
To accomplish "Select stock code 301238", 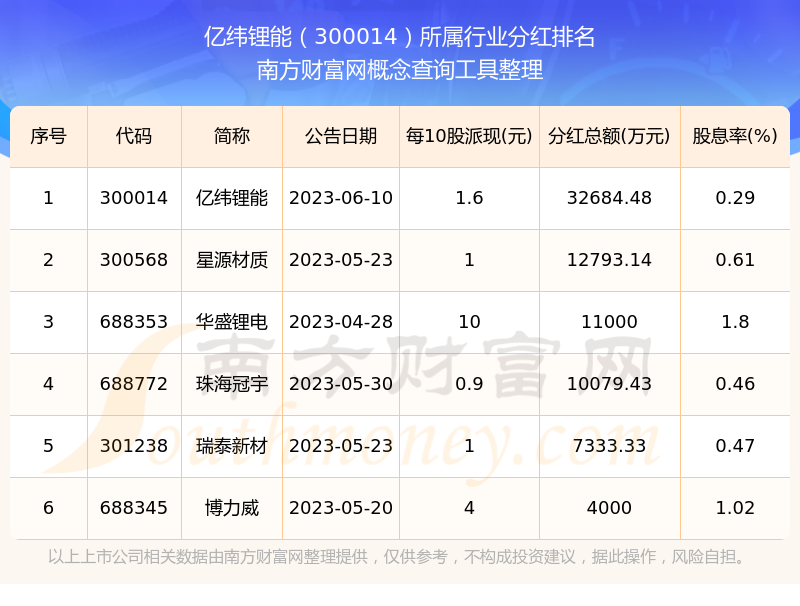I will (x=134, y=446).
